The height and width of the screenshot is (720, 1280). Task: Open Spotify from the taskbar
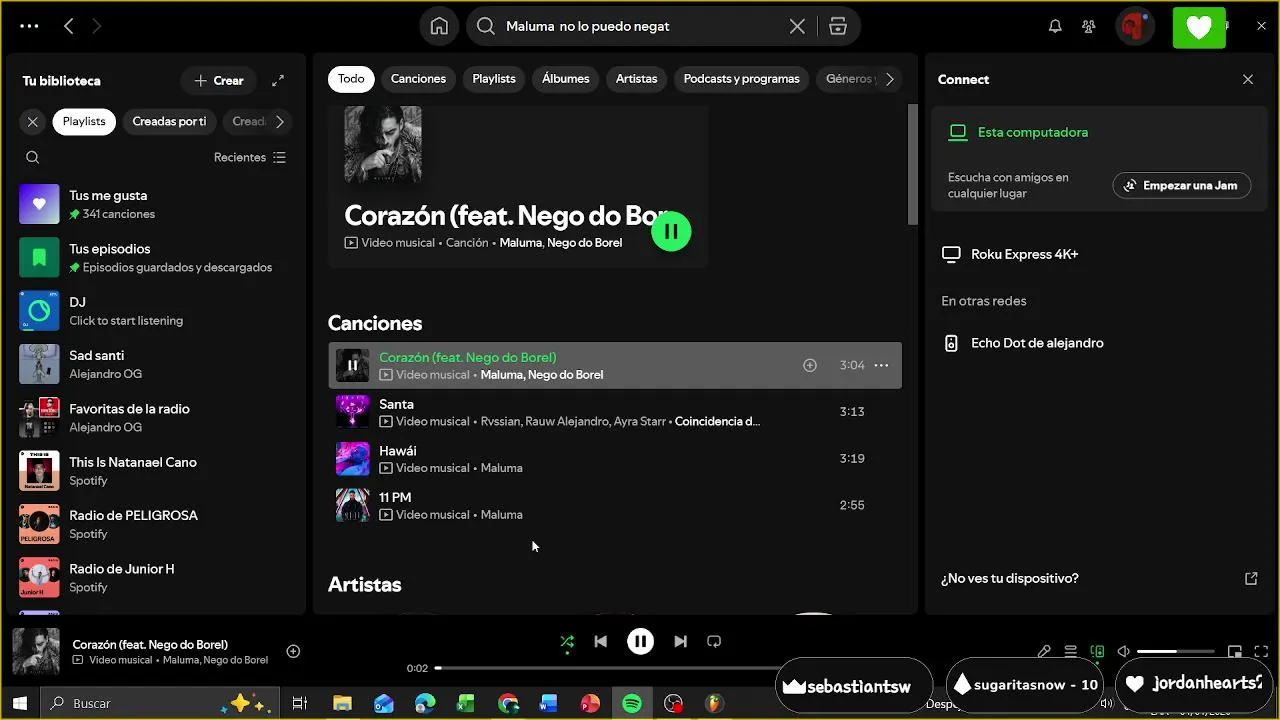(632, 703)
